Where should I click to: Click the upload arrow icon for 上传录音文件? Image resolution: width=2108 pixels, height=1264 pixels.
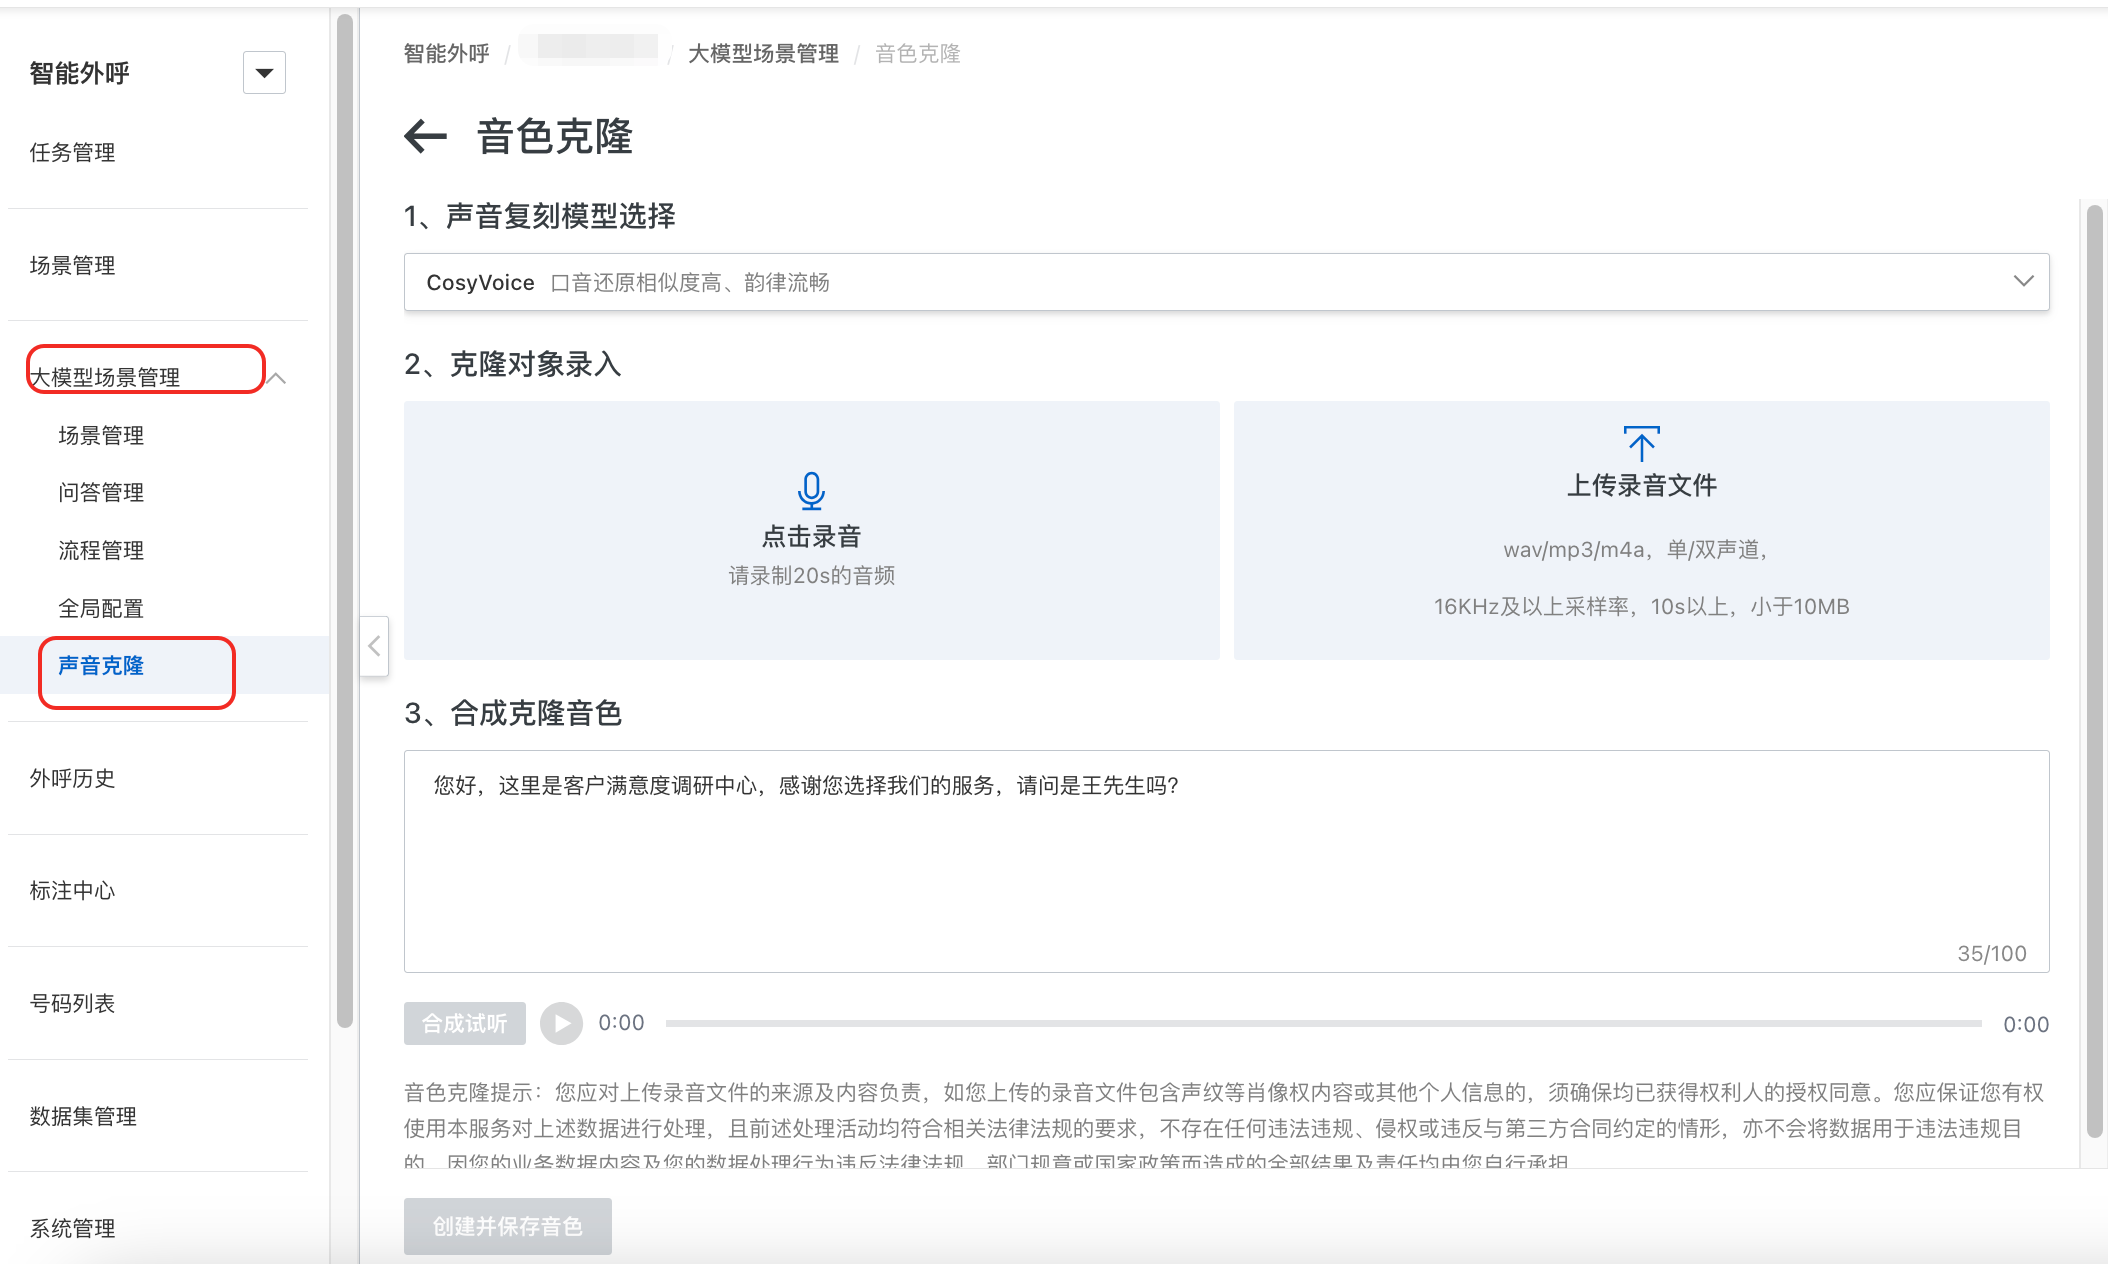click(1641, 443)
